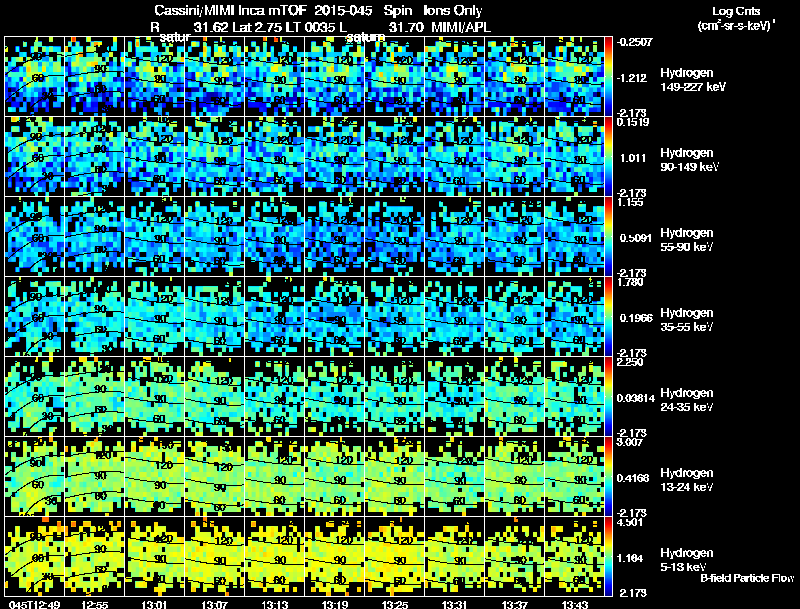Click the color bar beside Hydrogen 24-35 keV

(608, 396)
